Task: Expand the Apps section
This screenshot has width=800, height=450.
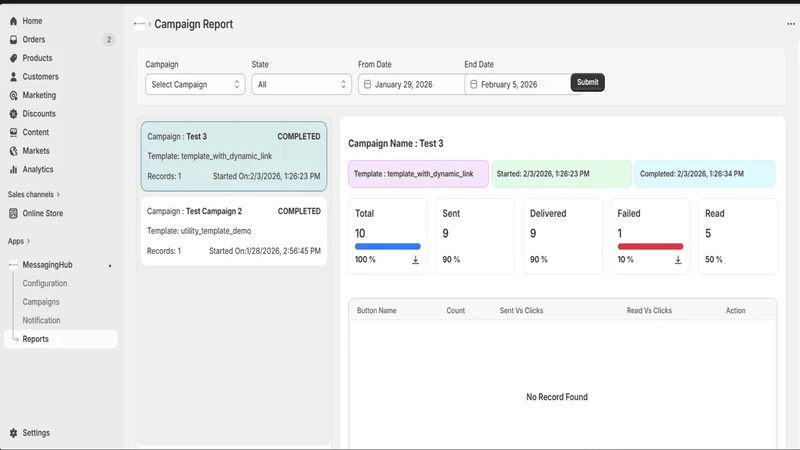Action: (x=19, y=241)
